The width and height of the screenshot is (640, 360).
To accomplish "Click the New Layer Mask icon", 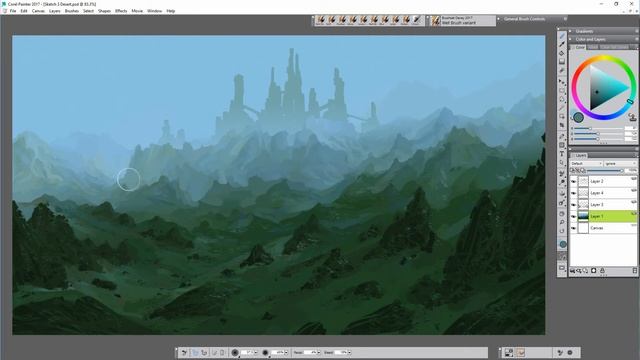I will (x=593, y=271).
